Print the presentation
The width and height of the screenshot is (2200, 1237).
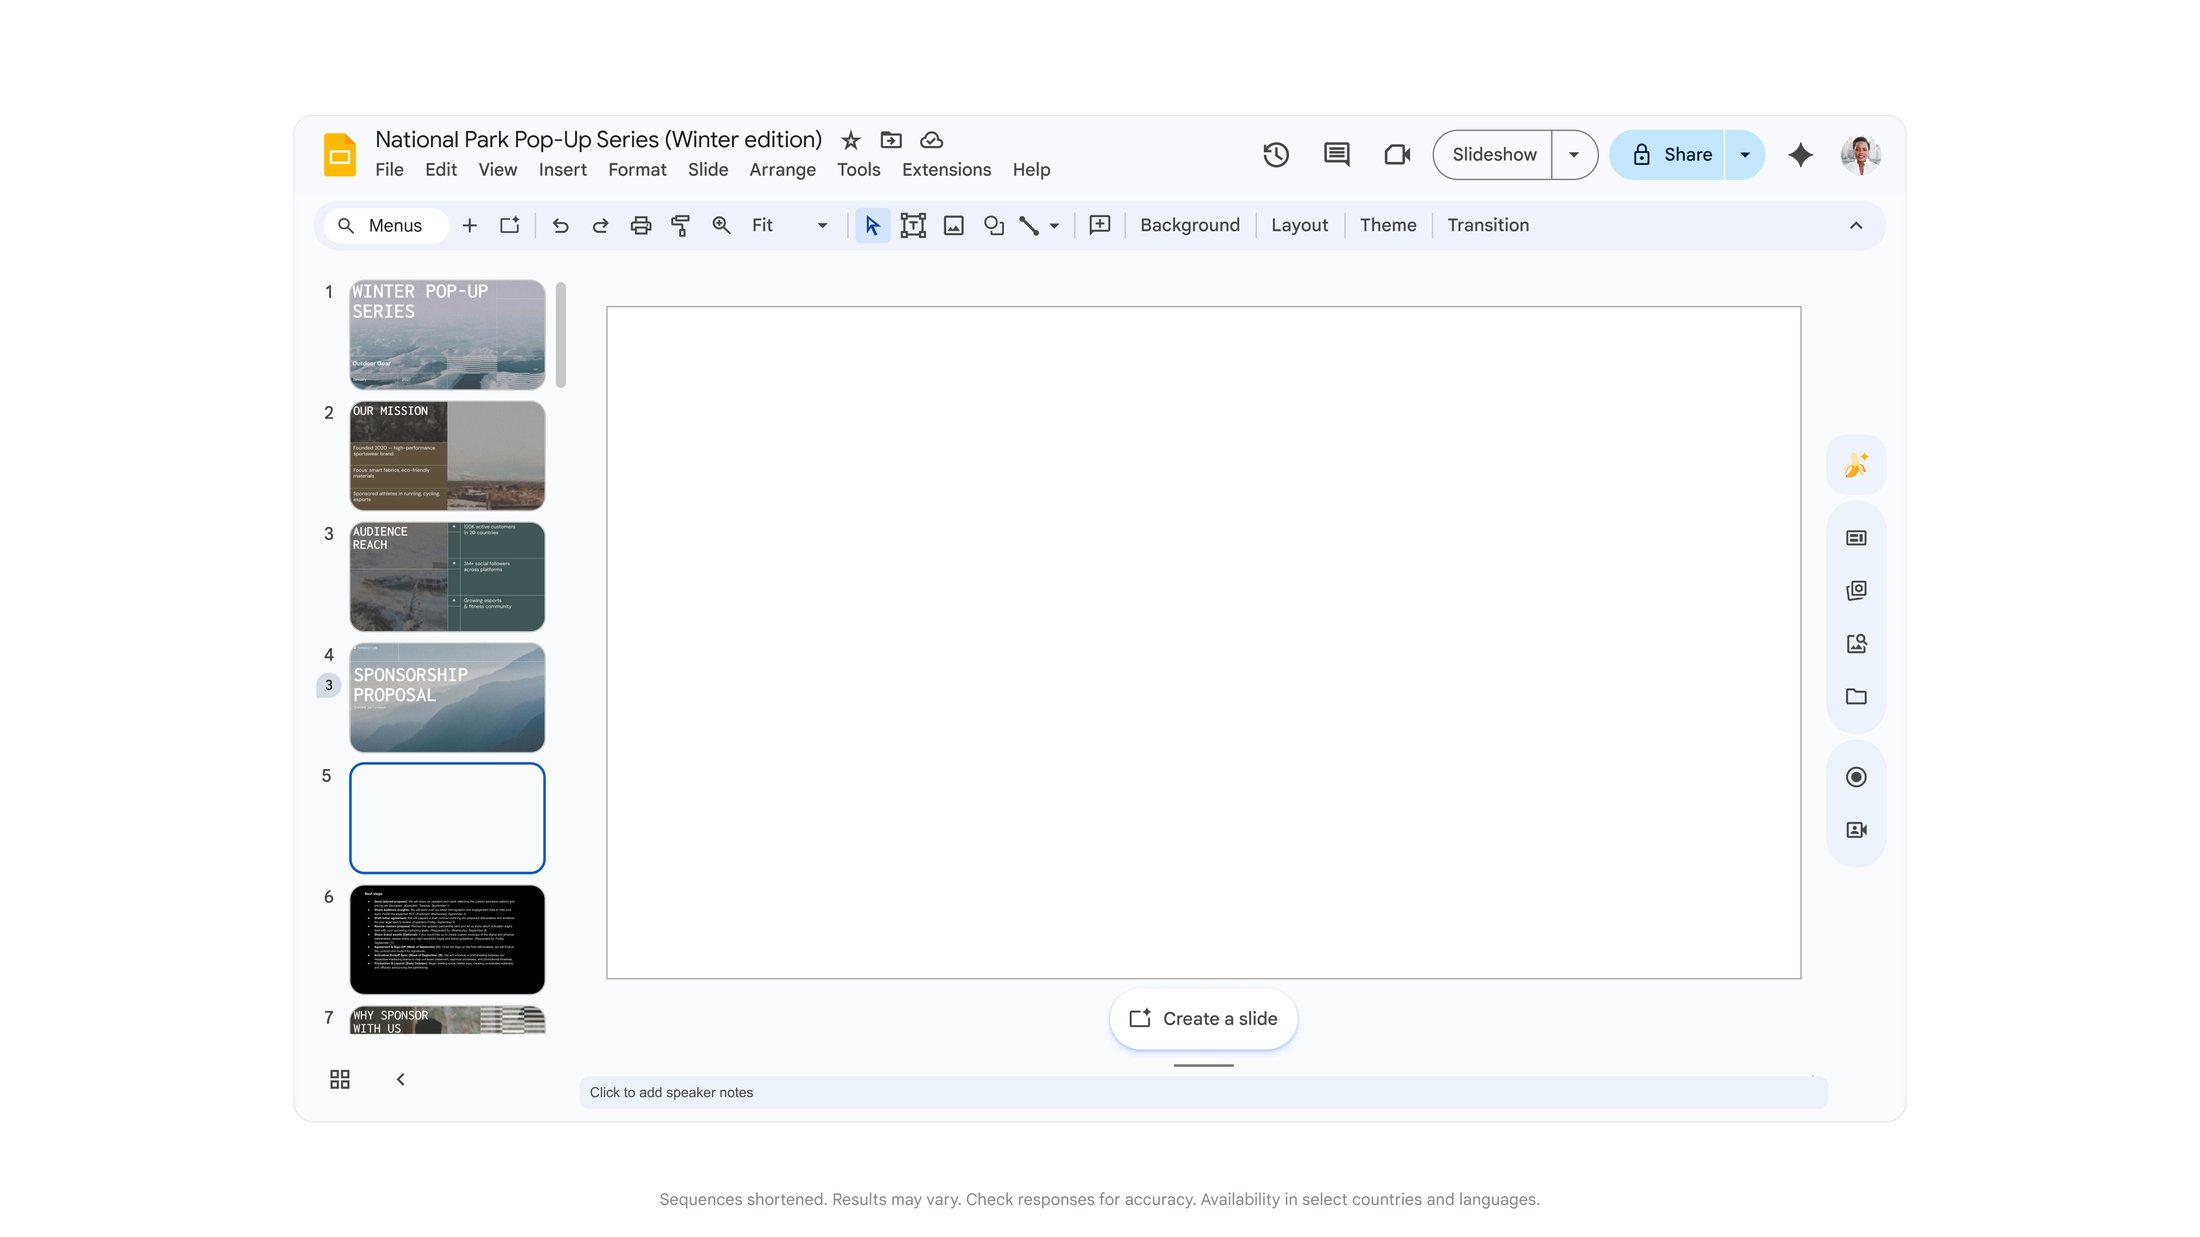[x=640, y=225]
